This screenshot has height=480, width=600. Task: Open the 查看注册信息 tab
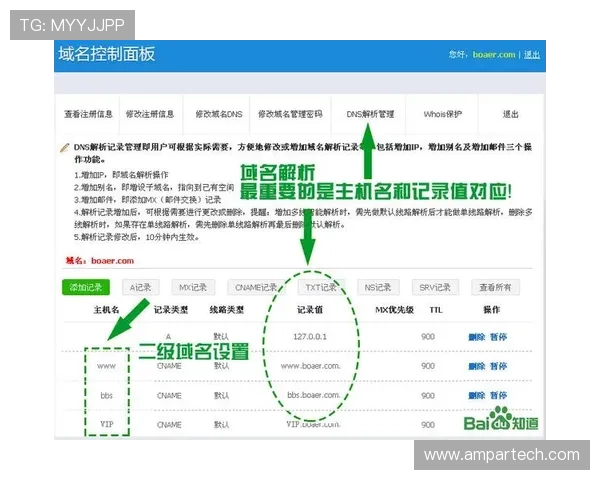click(x=88, y=114)
